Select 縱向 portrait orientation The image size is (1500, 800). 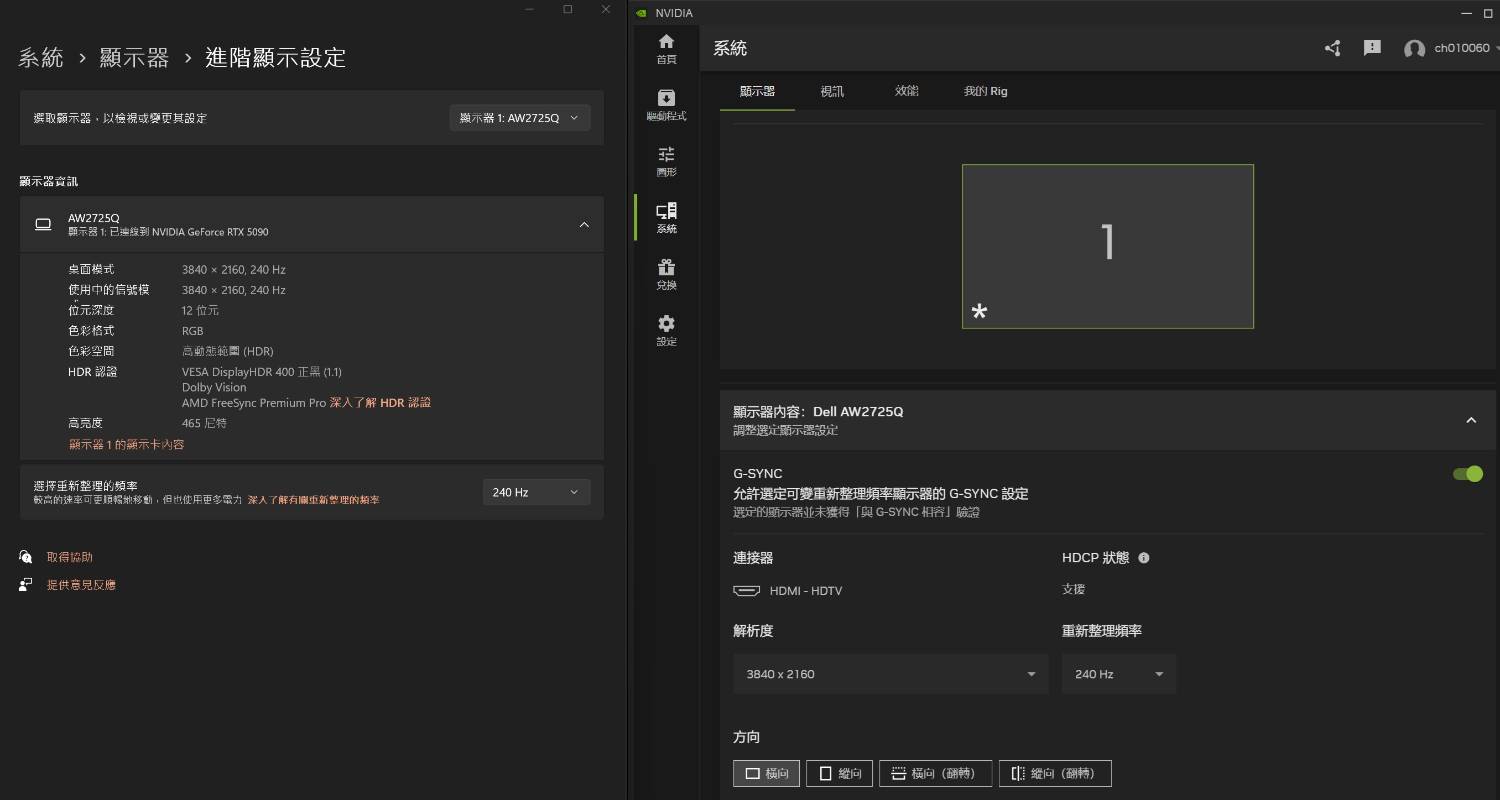click(839, 774)
